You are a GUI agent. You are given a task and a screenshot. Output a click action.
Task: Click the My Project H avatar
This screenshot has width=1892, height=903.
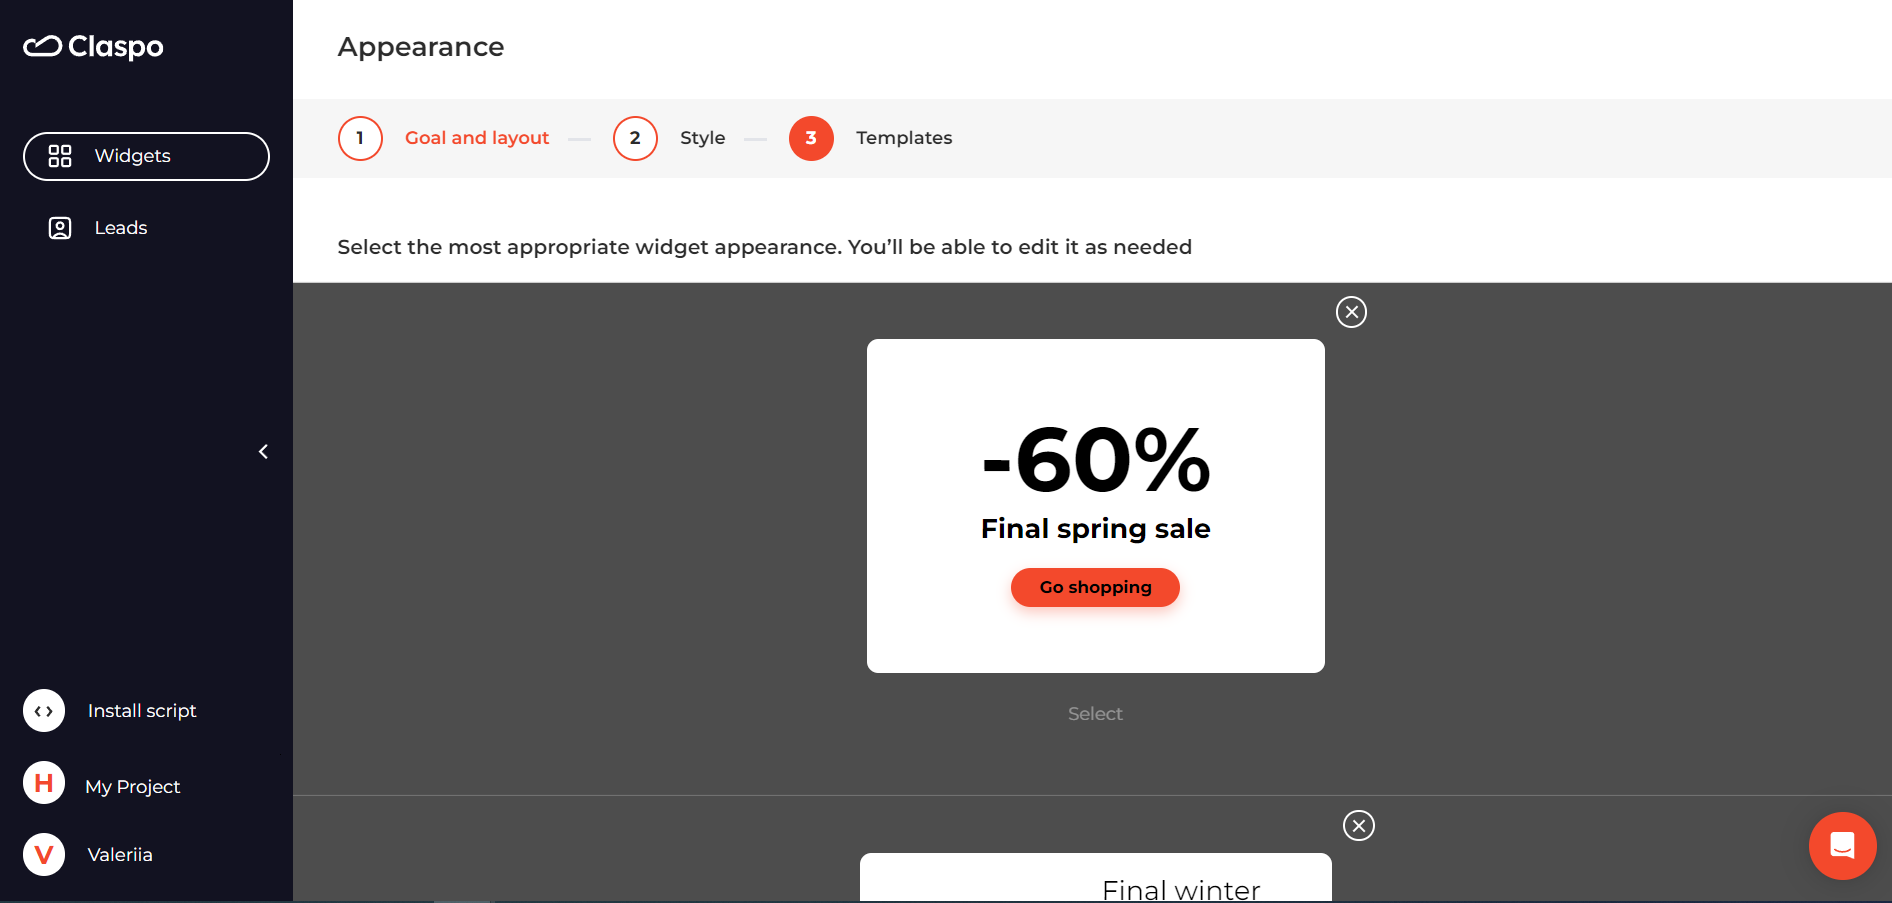[x=44, y=783]
